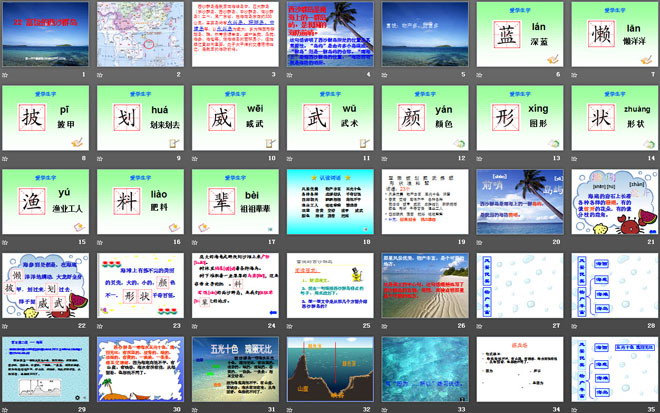
Task: Choose the 颜 yán character slide
Action: (x=422, y=118)
